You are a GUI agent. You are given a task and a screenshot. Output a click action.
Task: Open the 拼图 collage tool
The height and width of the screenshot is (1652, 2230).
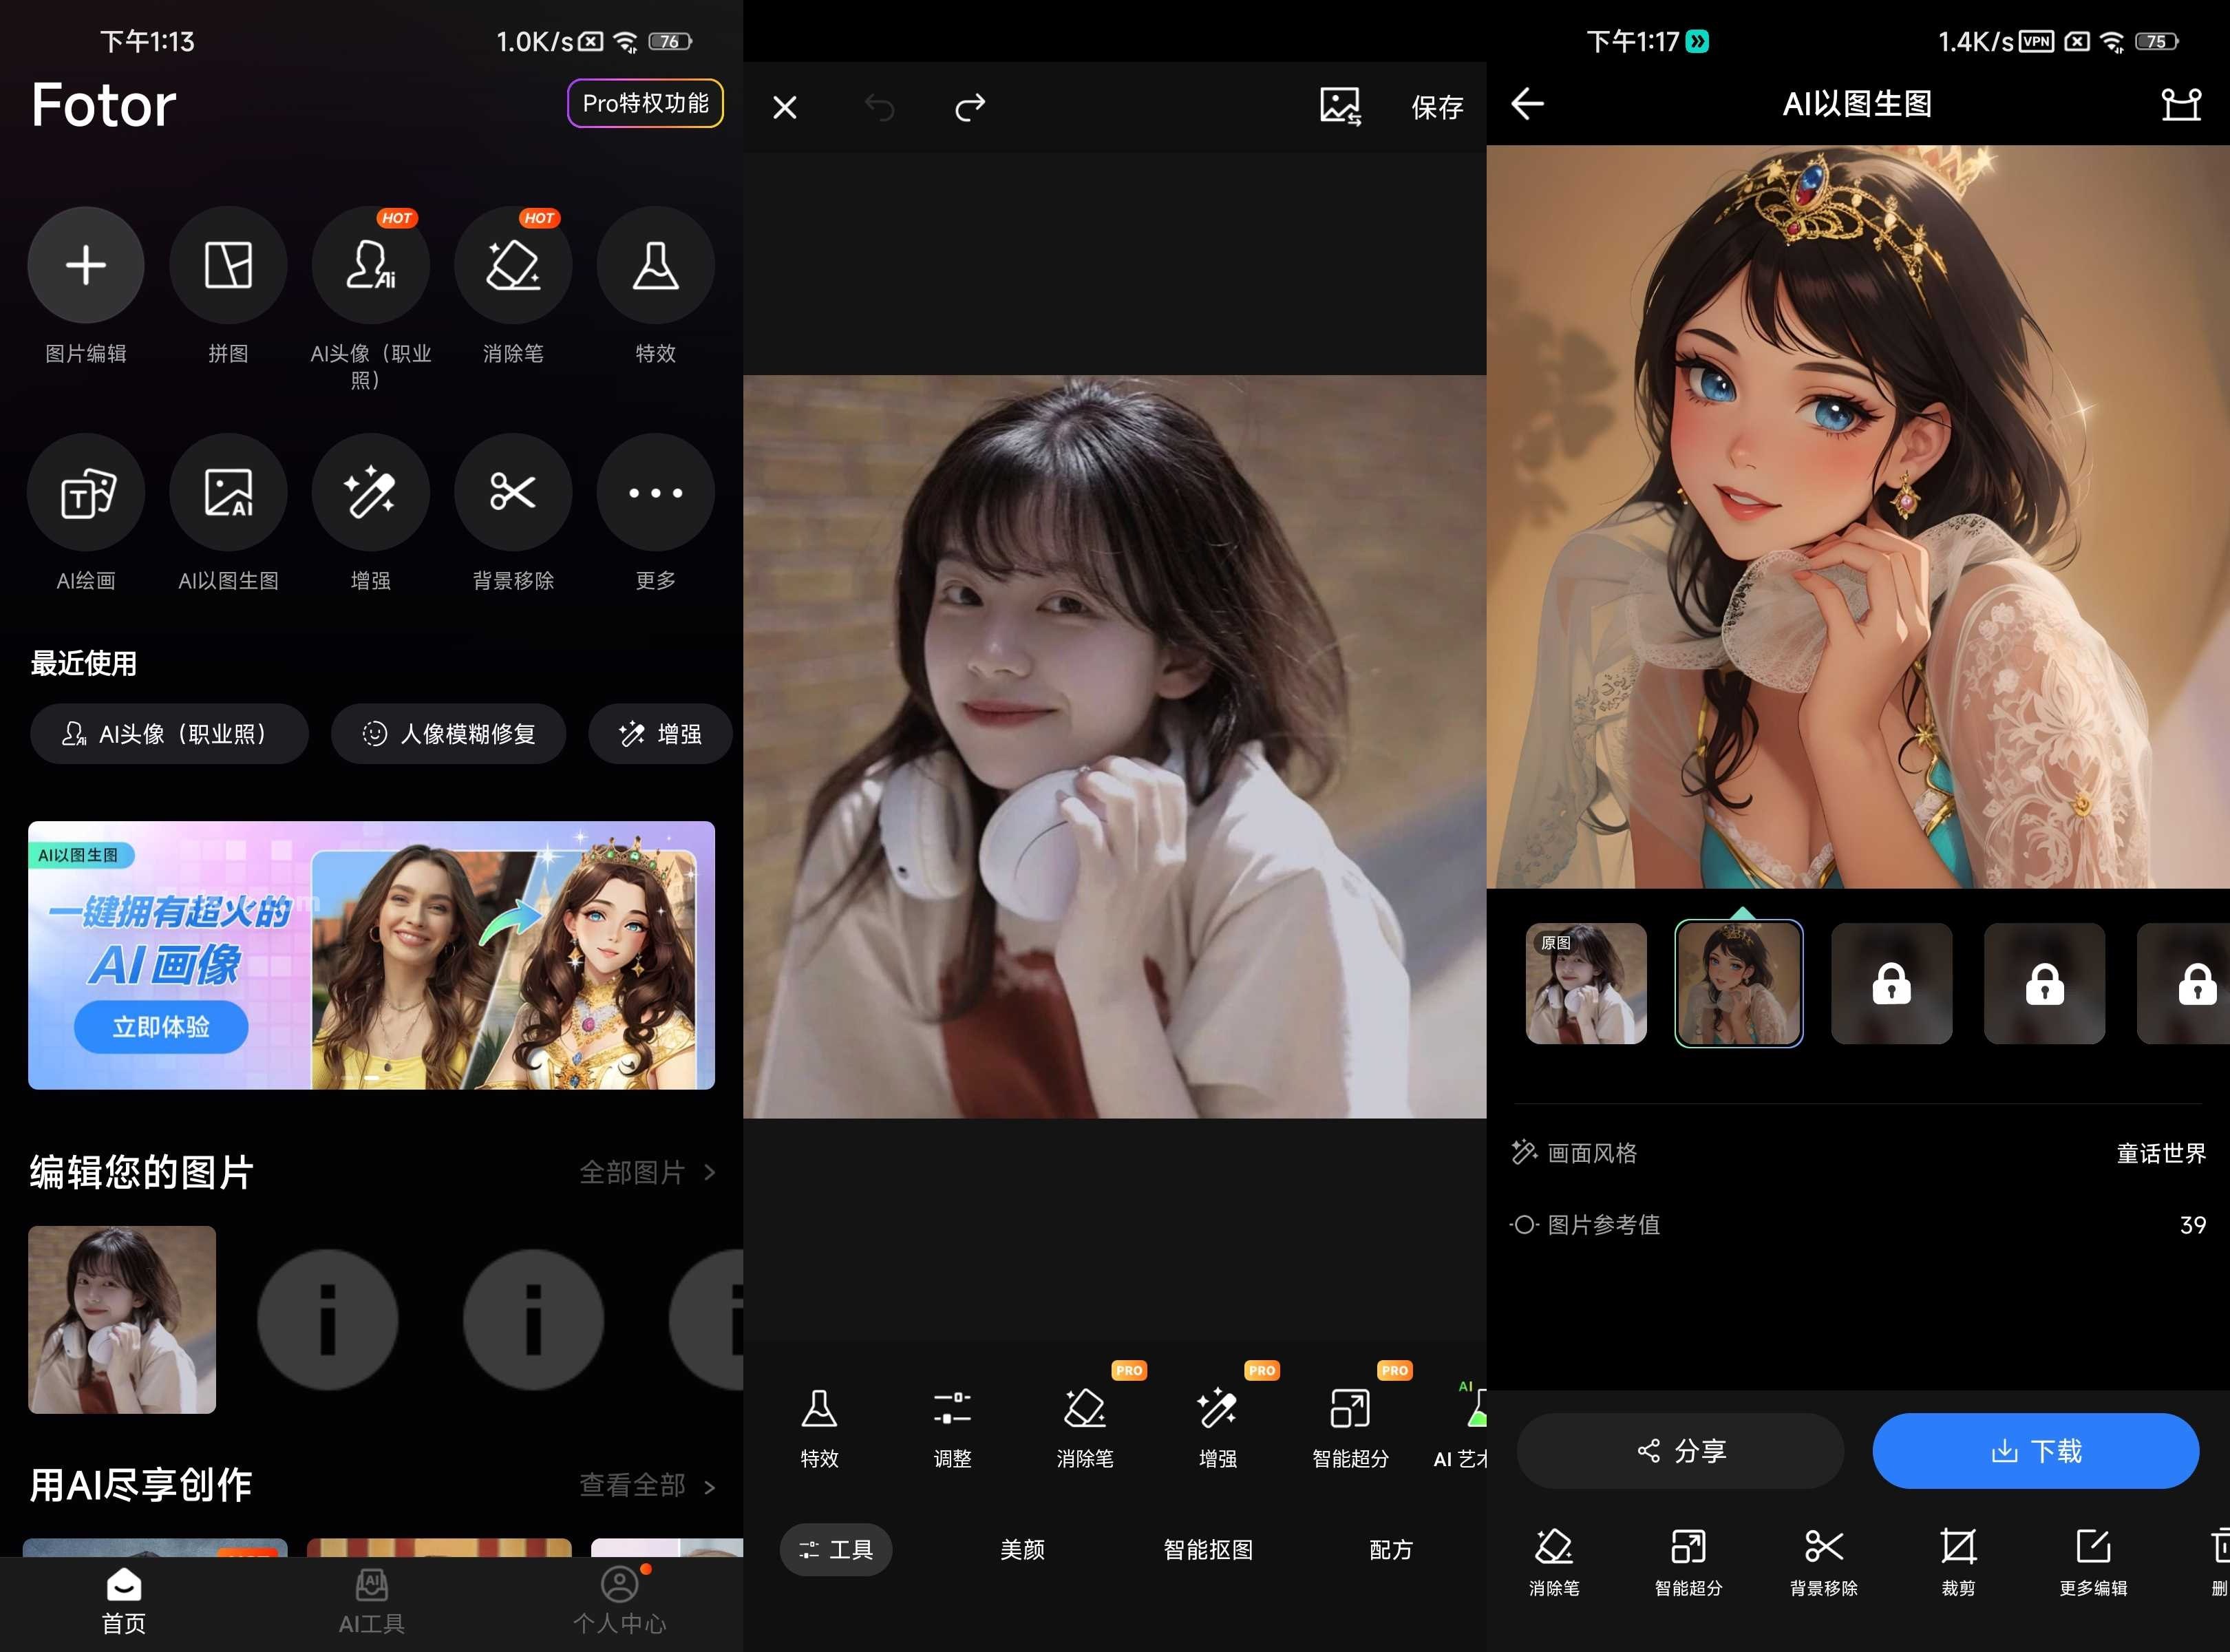pyautogui.click(x=228, y=265)
